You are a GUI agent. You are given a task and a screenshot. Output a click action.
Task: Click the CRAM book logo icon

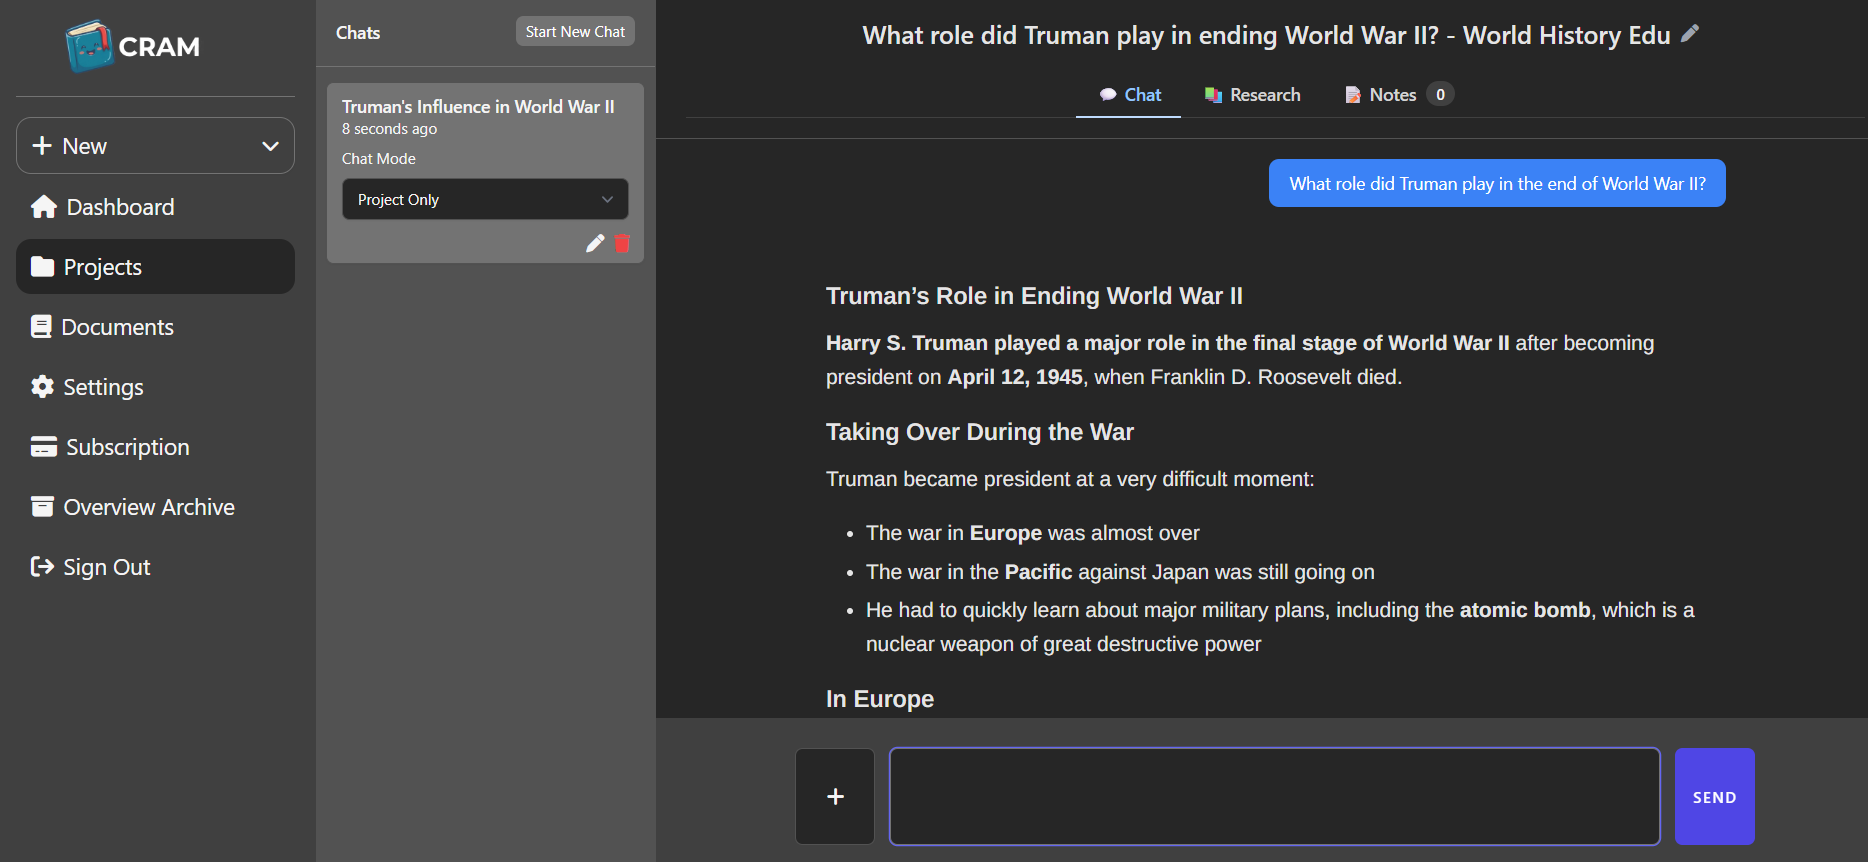point(89,46)
